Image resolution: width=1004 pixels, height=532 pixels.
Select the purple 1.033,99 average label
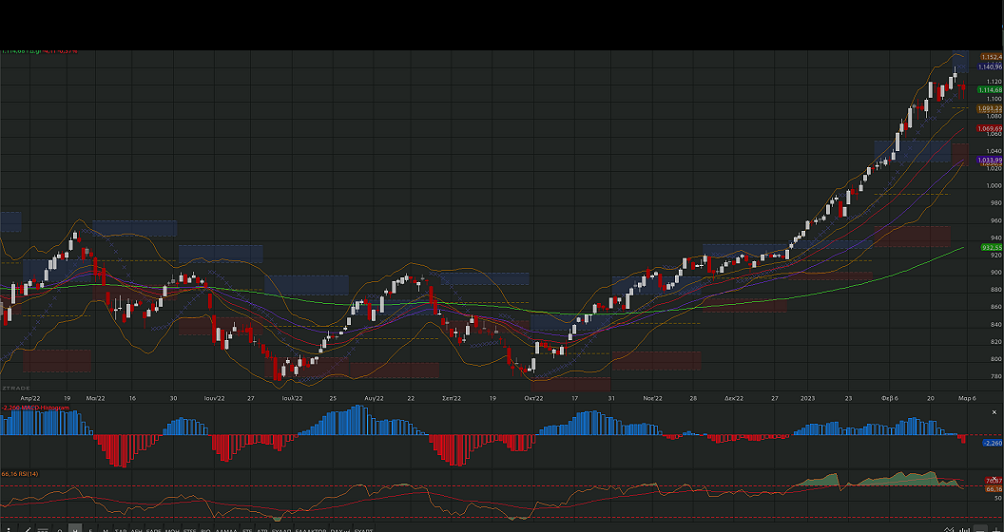click(x=991, y=160)
